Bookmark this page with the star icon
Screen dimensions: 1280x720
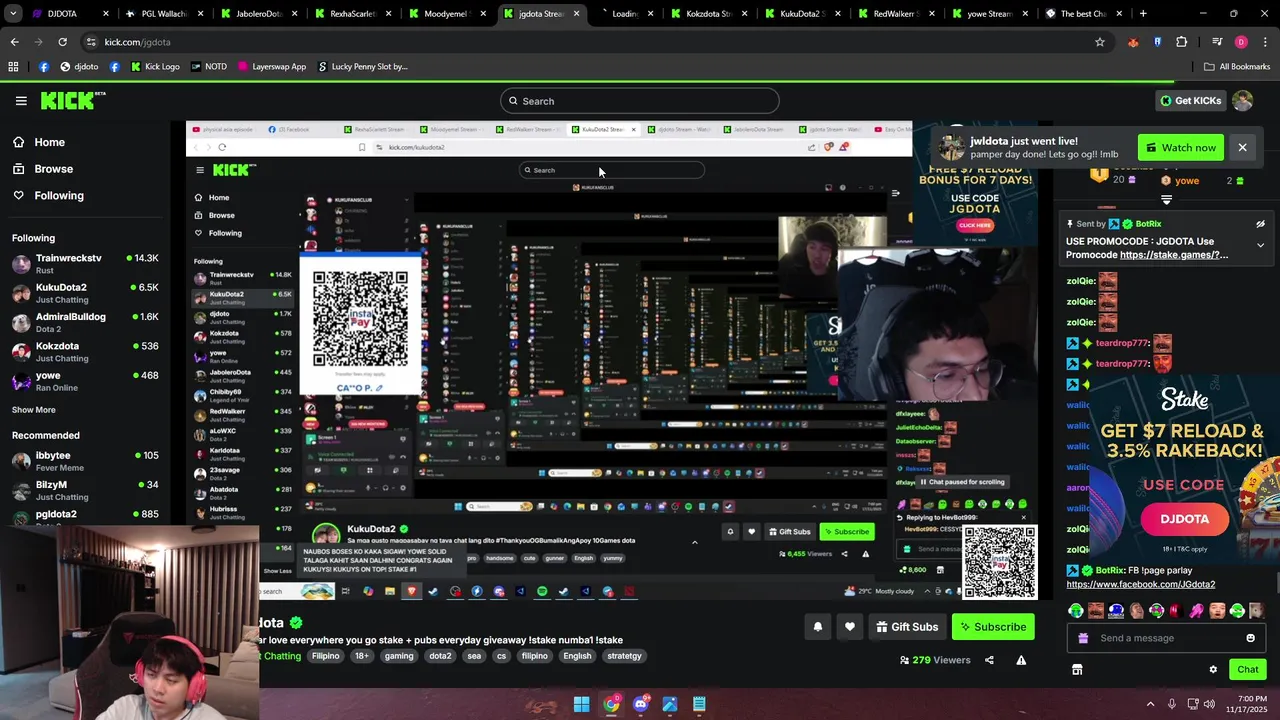(1100, 42)
